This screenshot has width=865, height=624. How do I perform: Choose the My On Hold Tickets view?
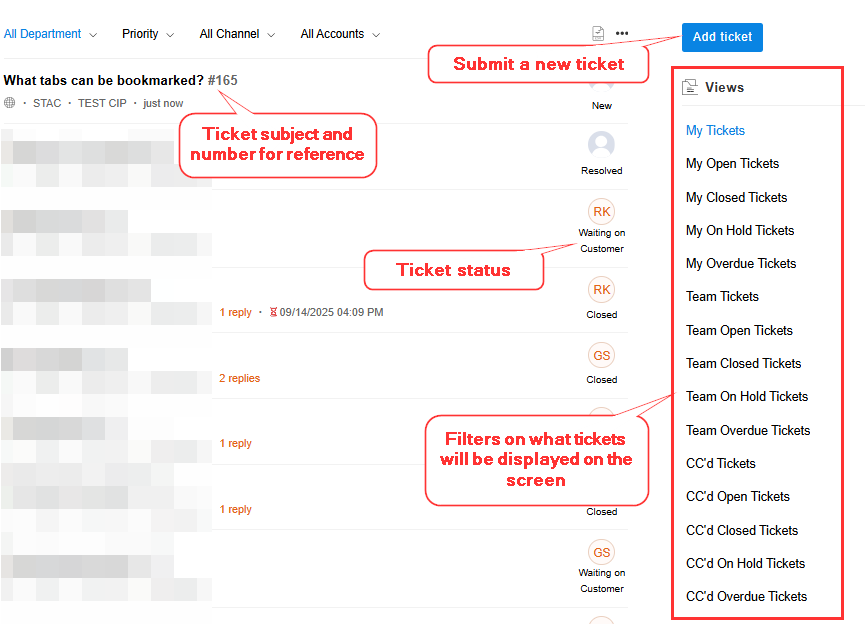[x=740, y=231]
